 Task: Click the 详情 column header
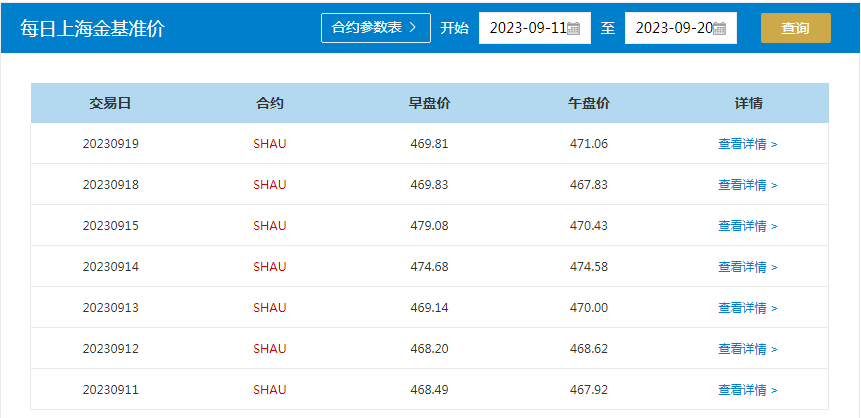(x=748, y=103)
